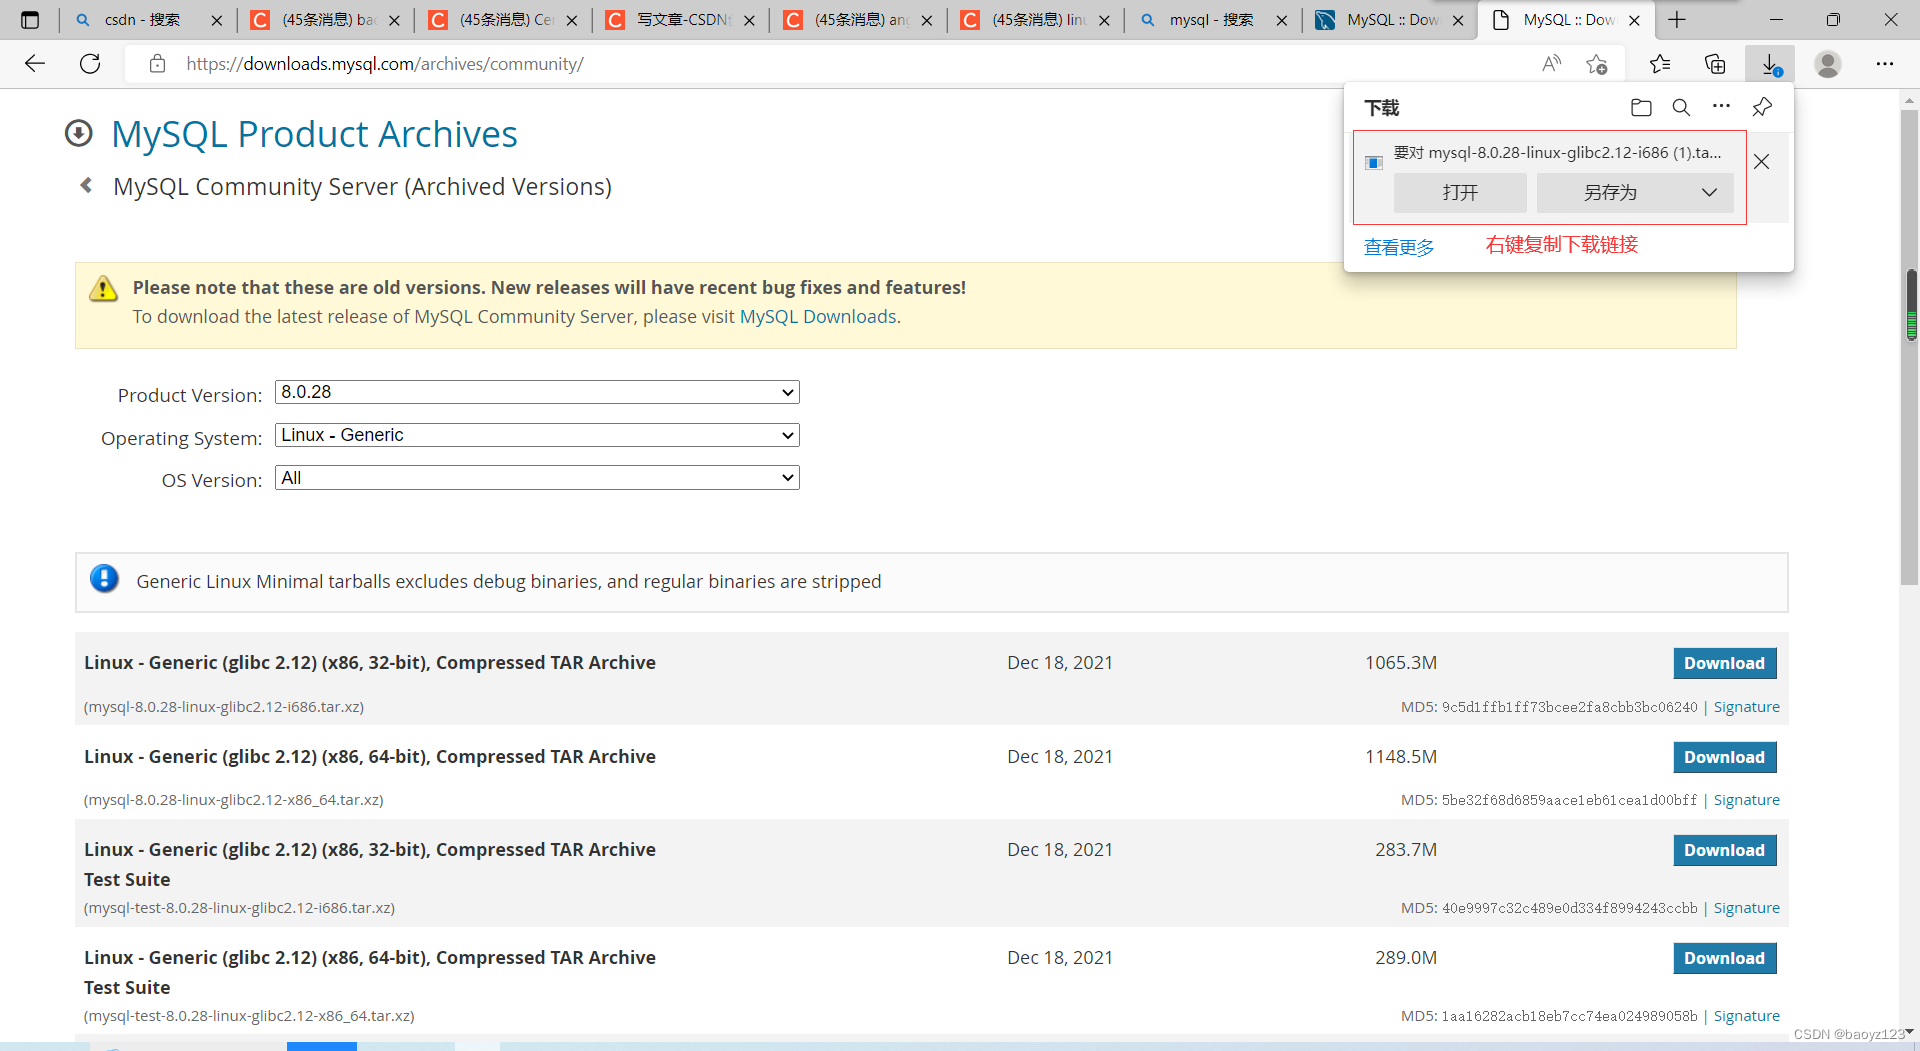This screenshot has width=1920, height=1051.
Task: Expand the 另存为 save options chevron
Action: coord(1709,192)
